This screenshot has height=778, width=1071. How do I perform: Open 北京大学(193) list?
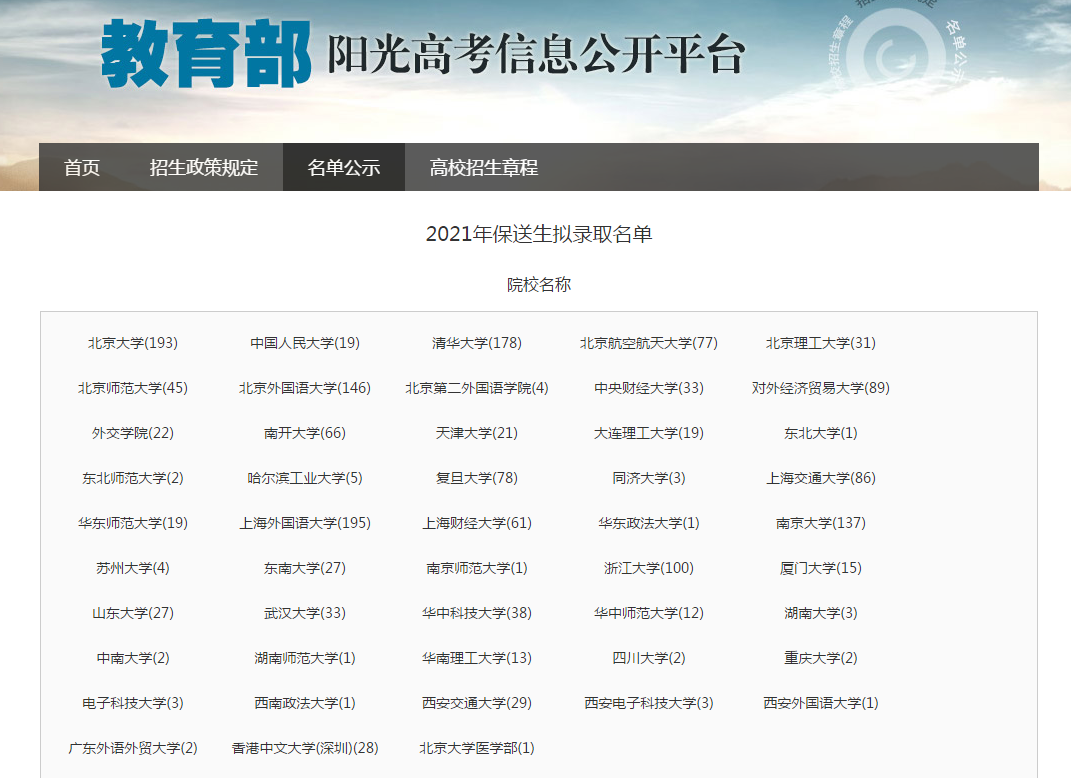click(x=133, y=343)
